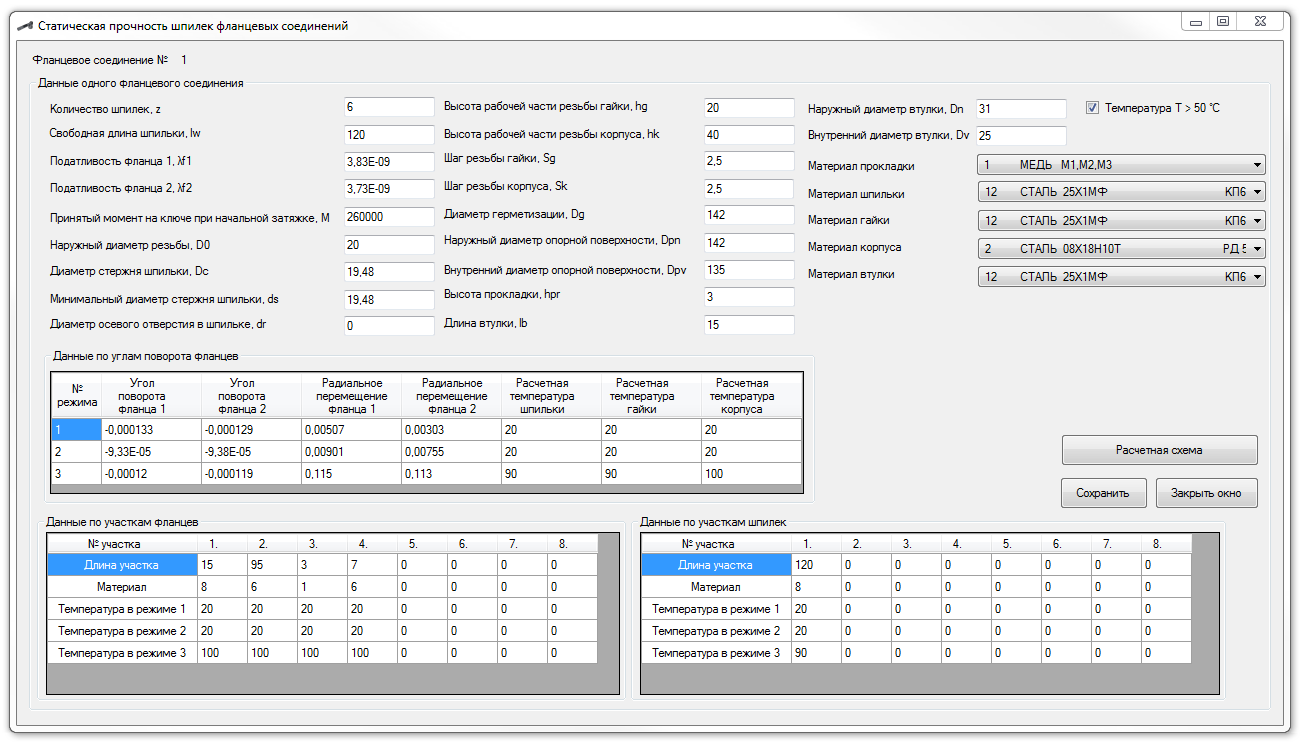This screenshot has width=1302, height=746.
Task: Click the cell with value -9,33E-05
Action: [151, 452]
